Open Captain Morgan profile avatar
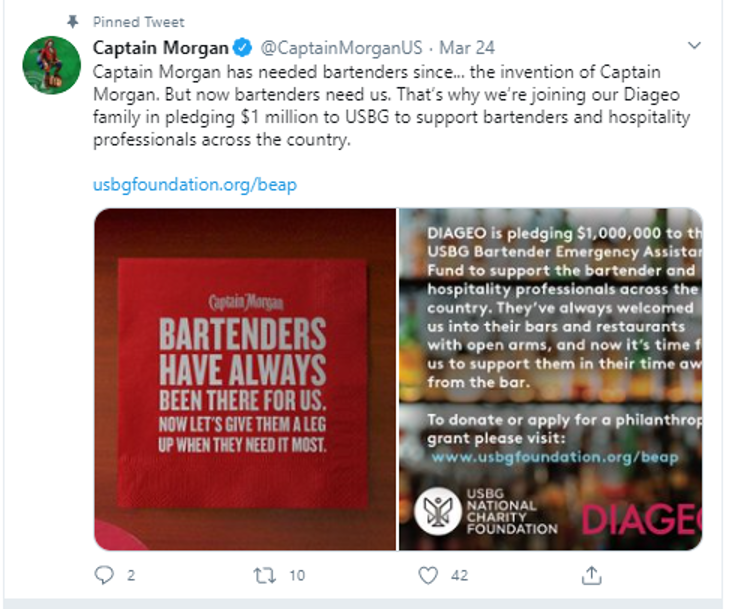This screenshot has width=730, height=610. 52,65
